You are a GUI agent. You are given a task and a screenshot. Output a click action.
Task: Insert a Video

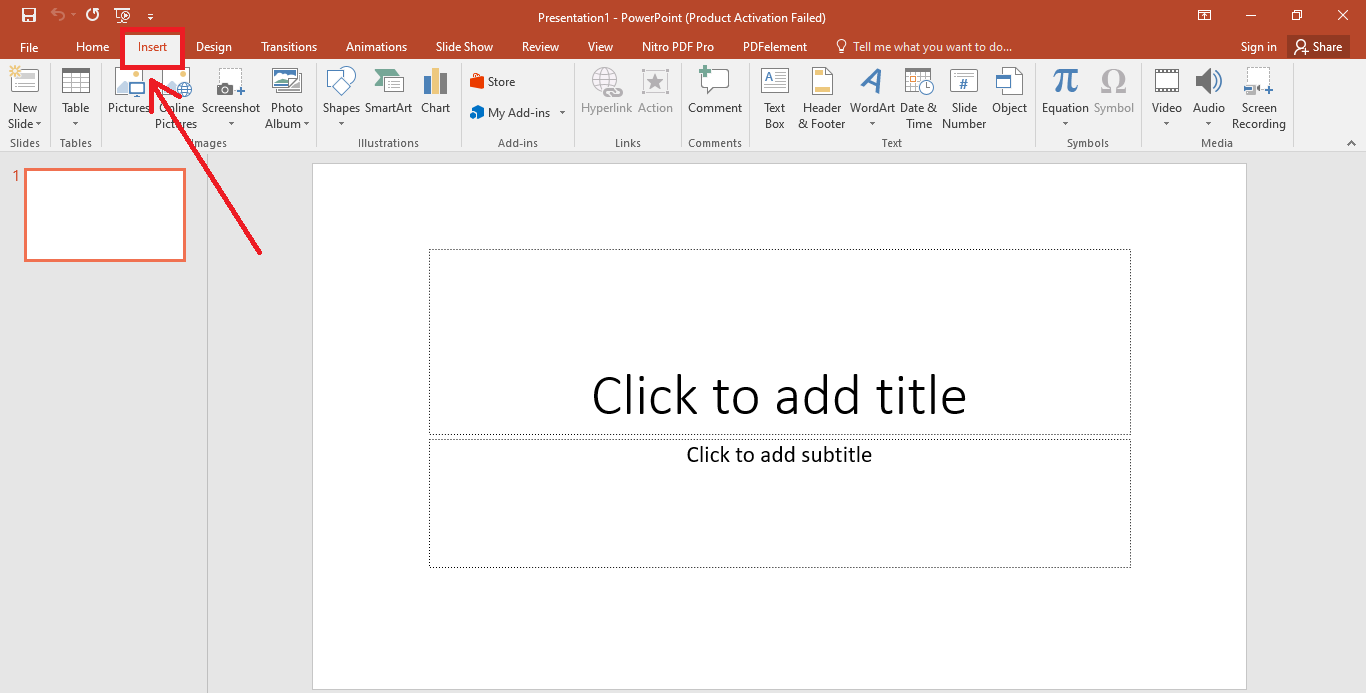point(1166,97)
